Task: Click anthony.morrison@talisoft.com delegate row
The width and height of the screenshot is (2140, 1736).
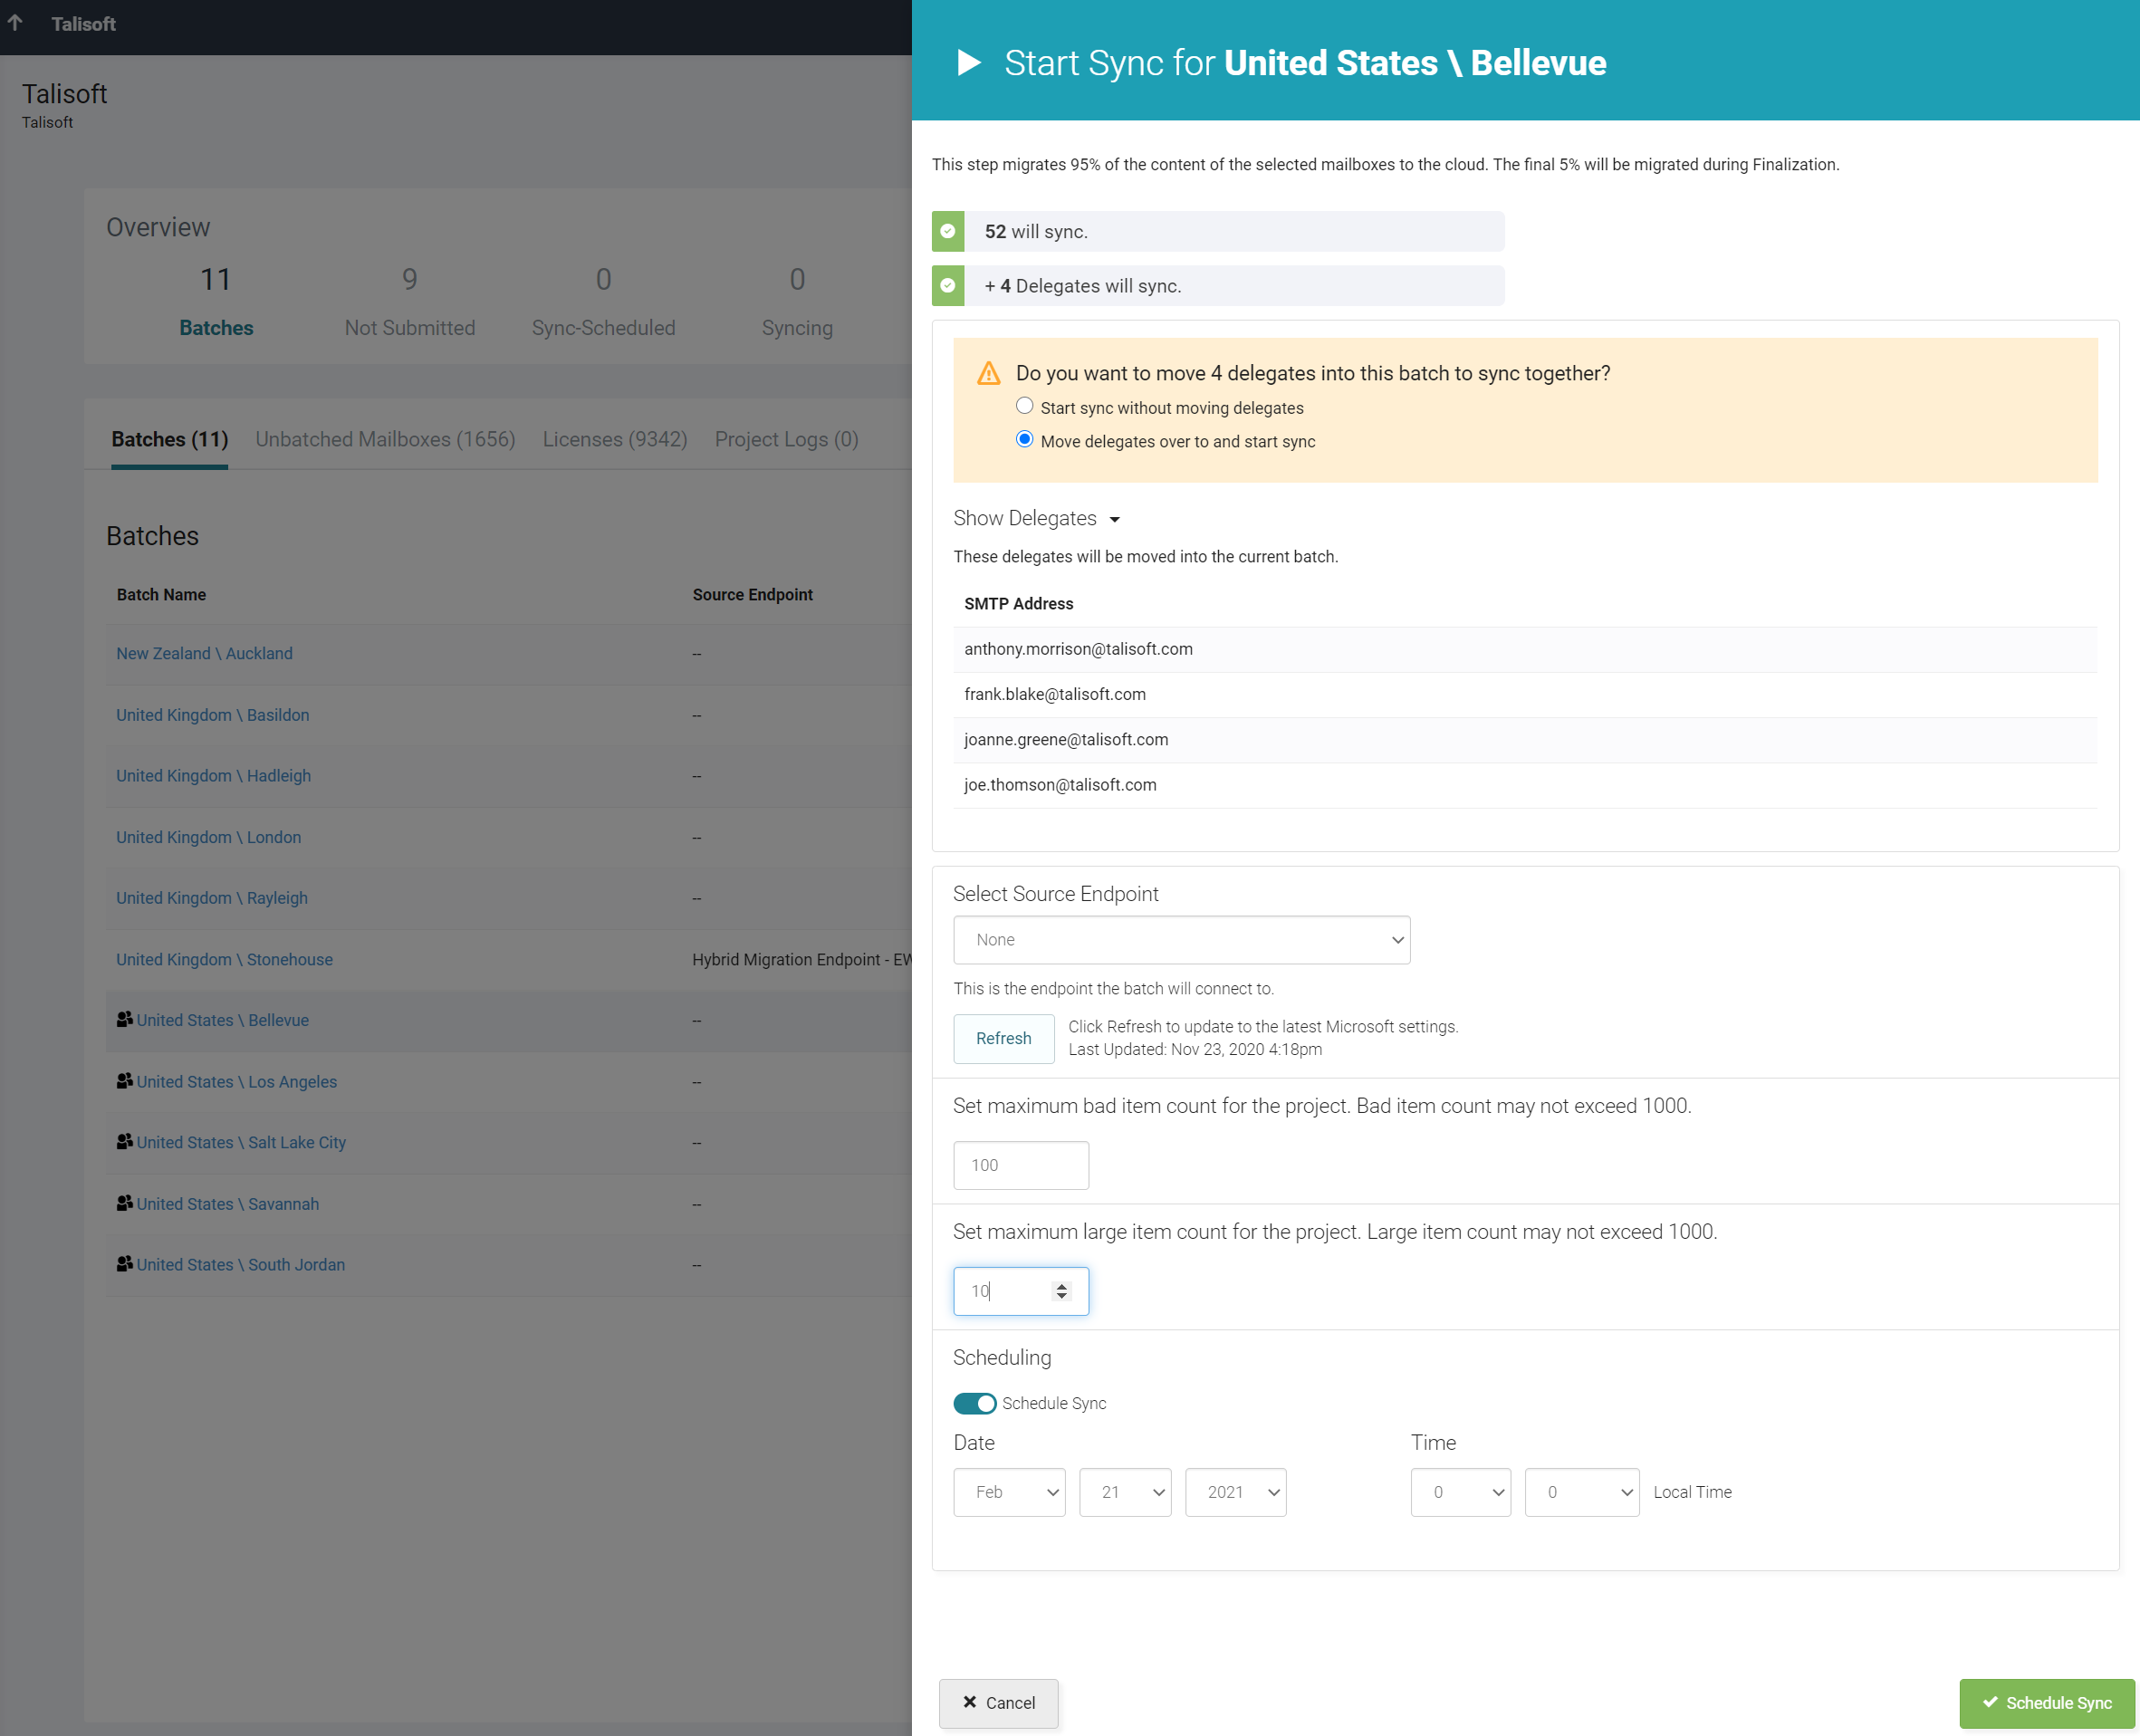Action: point(1525,649)
